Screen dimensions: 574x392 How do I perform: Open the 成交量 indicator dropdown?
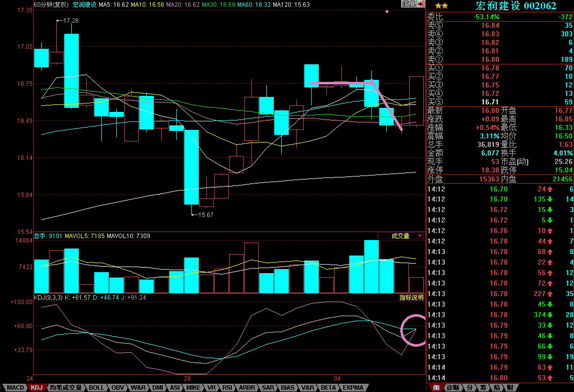coord(400,236)
